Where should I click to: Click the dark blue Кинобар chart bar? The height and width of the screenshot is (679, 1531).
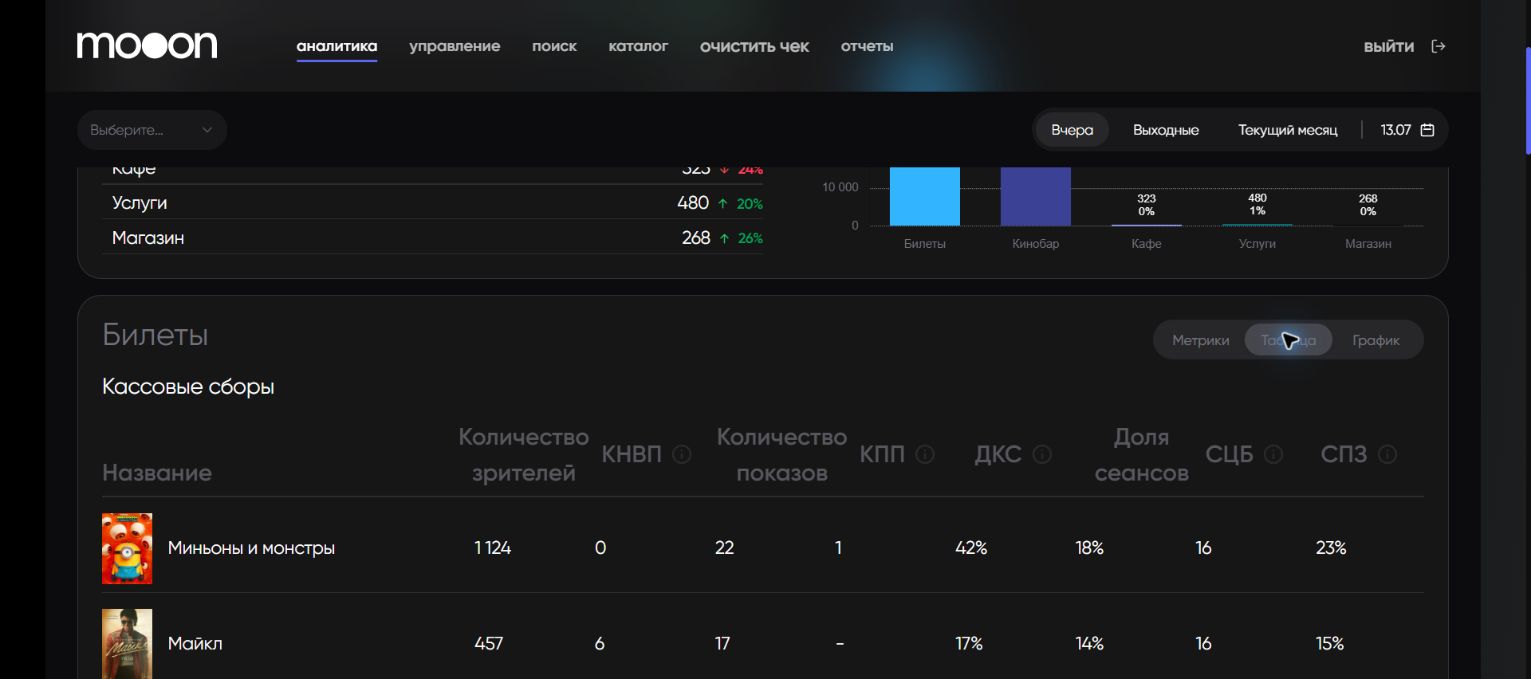pos(1036,196)
